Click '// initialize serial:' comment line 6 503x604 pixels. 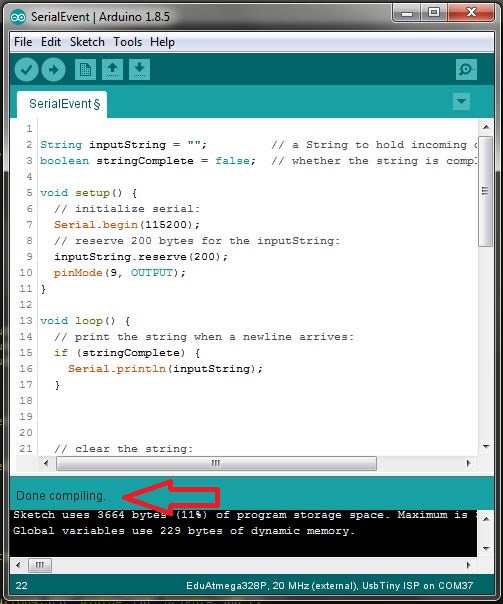[127, 209]
